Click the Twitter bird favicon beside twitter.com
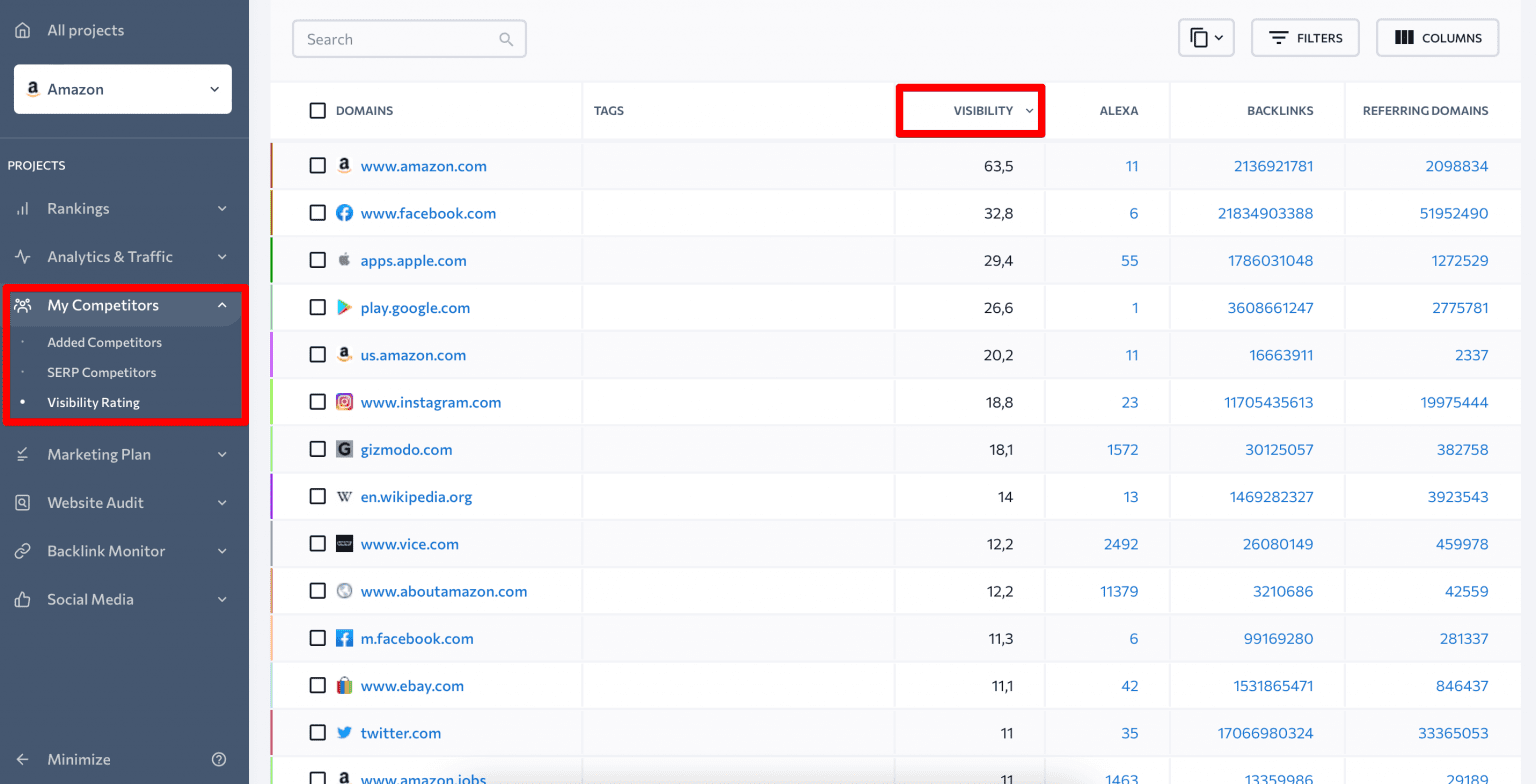This screenshot has width=1536, height=784. pos(344,733)
